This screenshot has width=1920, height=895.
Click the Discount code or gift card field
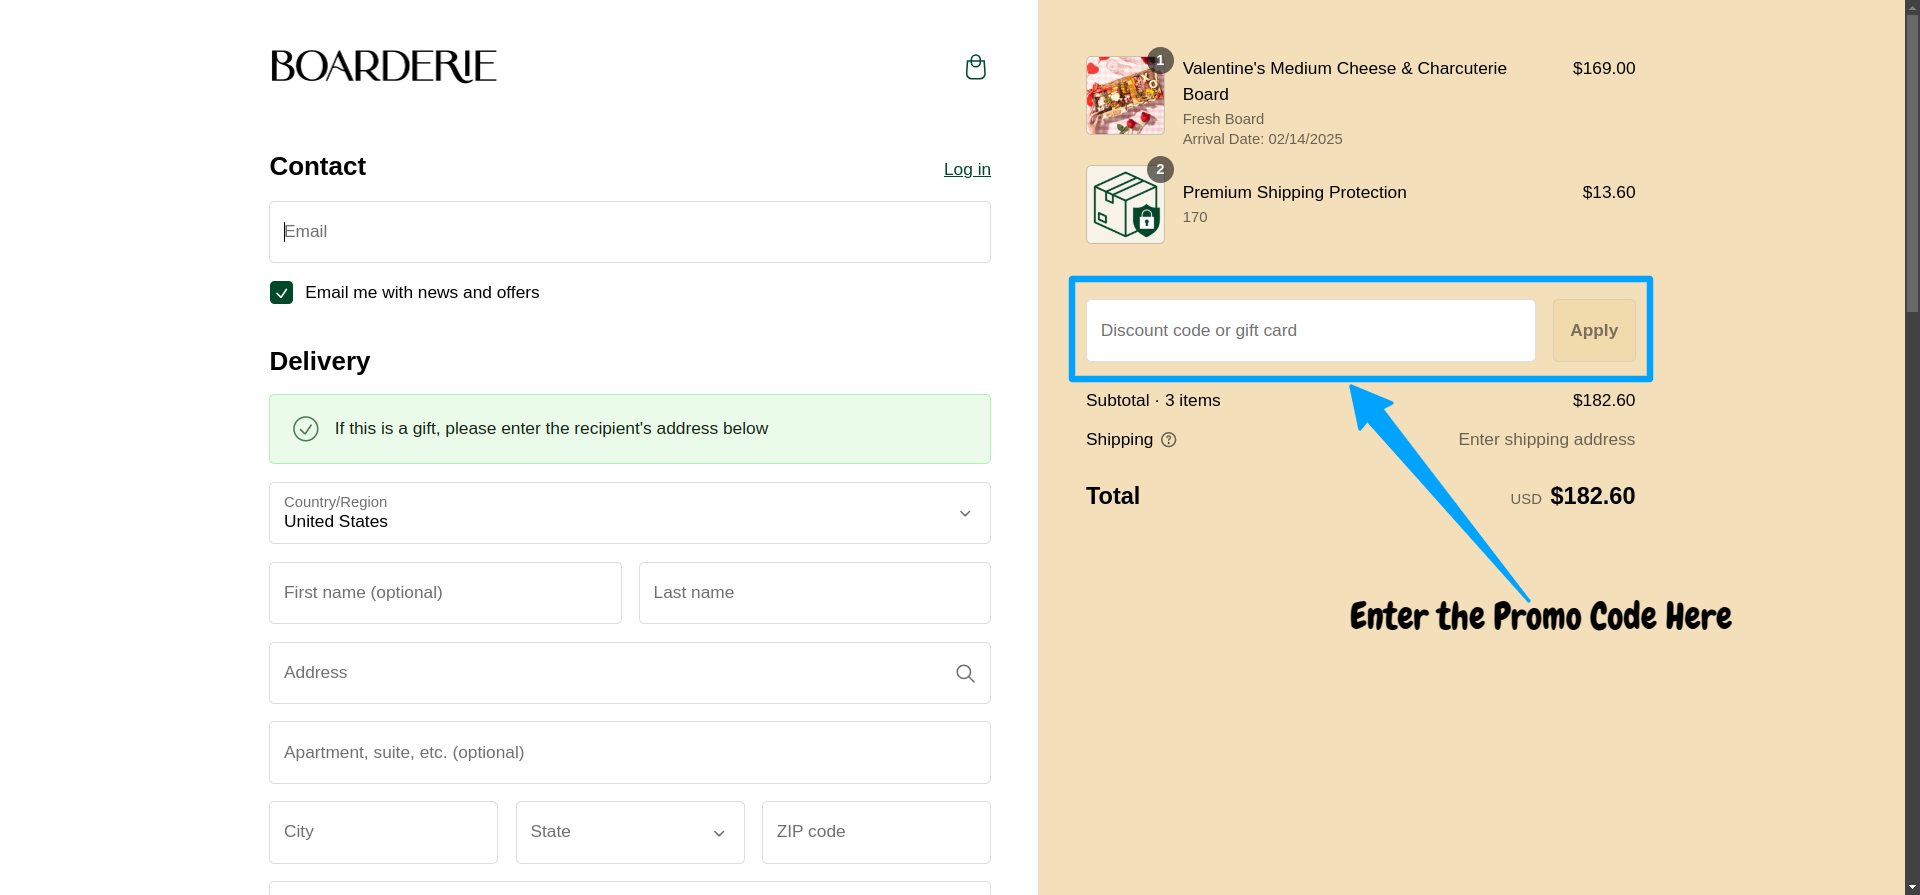1310,330
